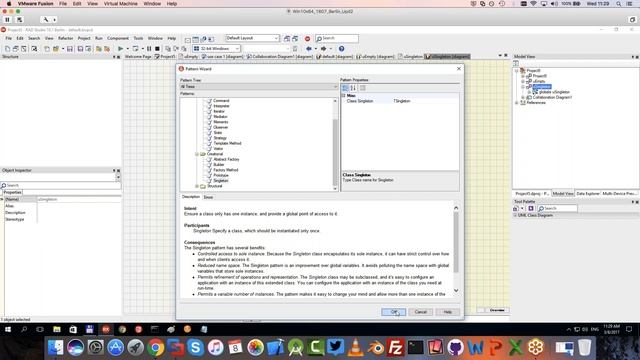Switch to the Welcome Page tab

[x=138, y=57]
